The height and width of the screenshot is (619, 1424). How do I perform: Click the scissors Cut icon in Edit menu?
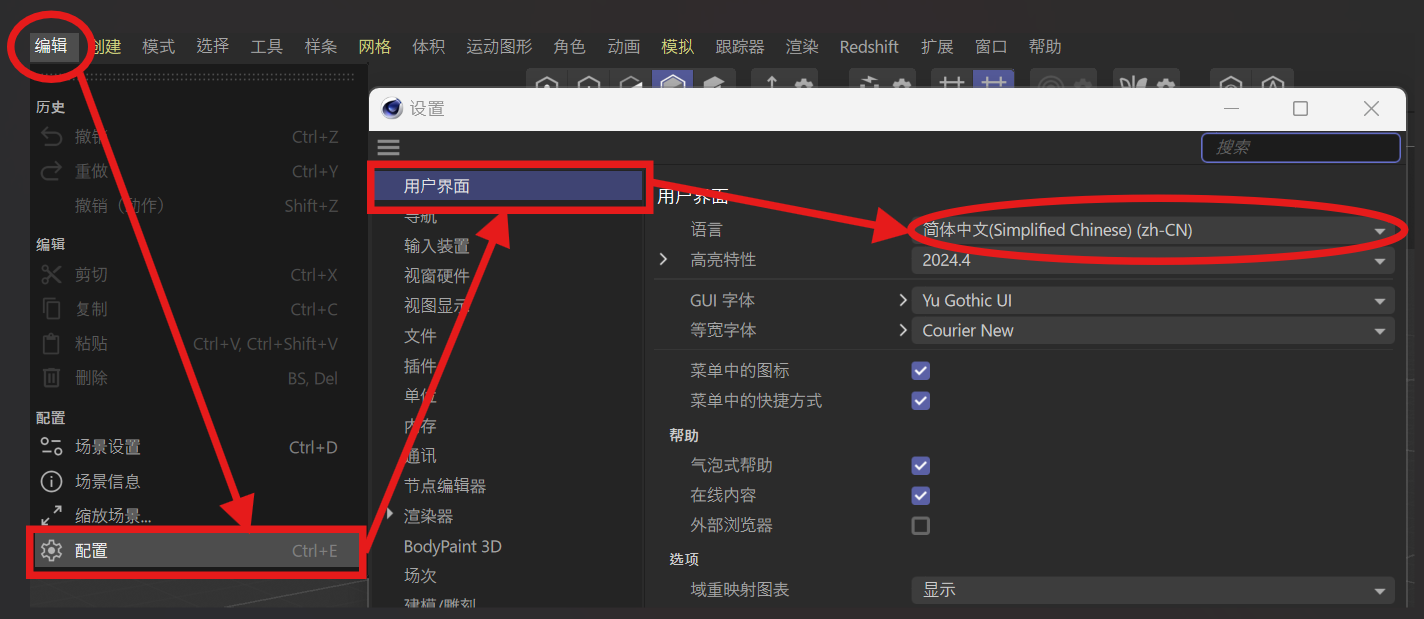tap(51, 274)
